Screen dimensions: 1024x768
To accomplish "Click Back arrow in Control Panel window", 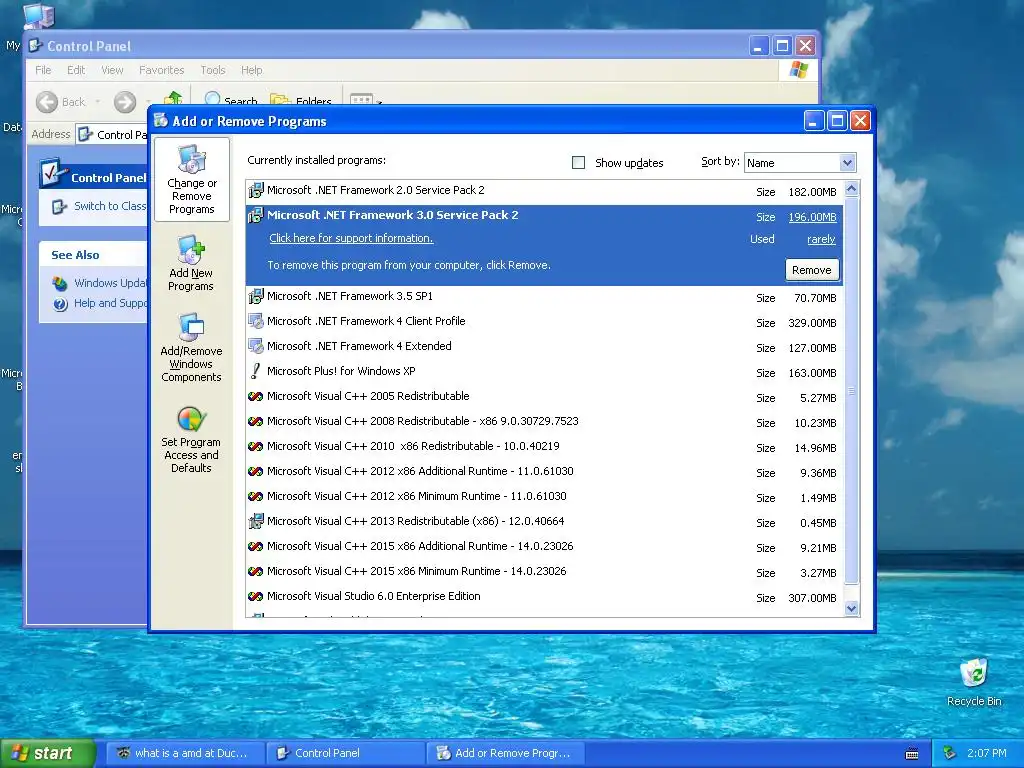I will point(47,102).
